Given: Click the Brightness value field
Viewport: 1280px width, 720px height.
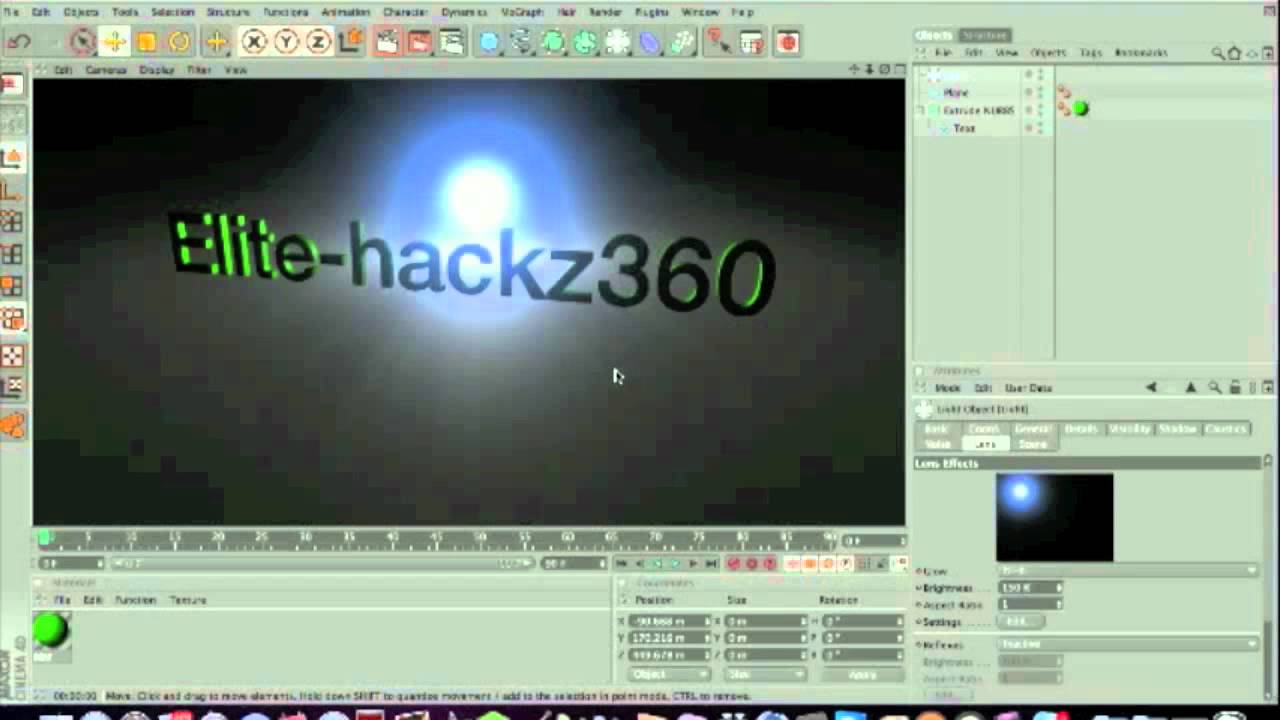Looking at the screenshot, I should point(1029,588).
